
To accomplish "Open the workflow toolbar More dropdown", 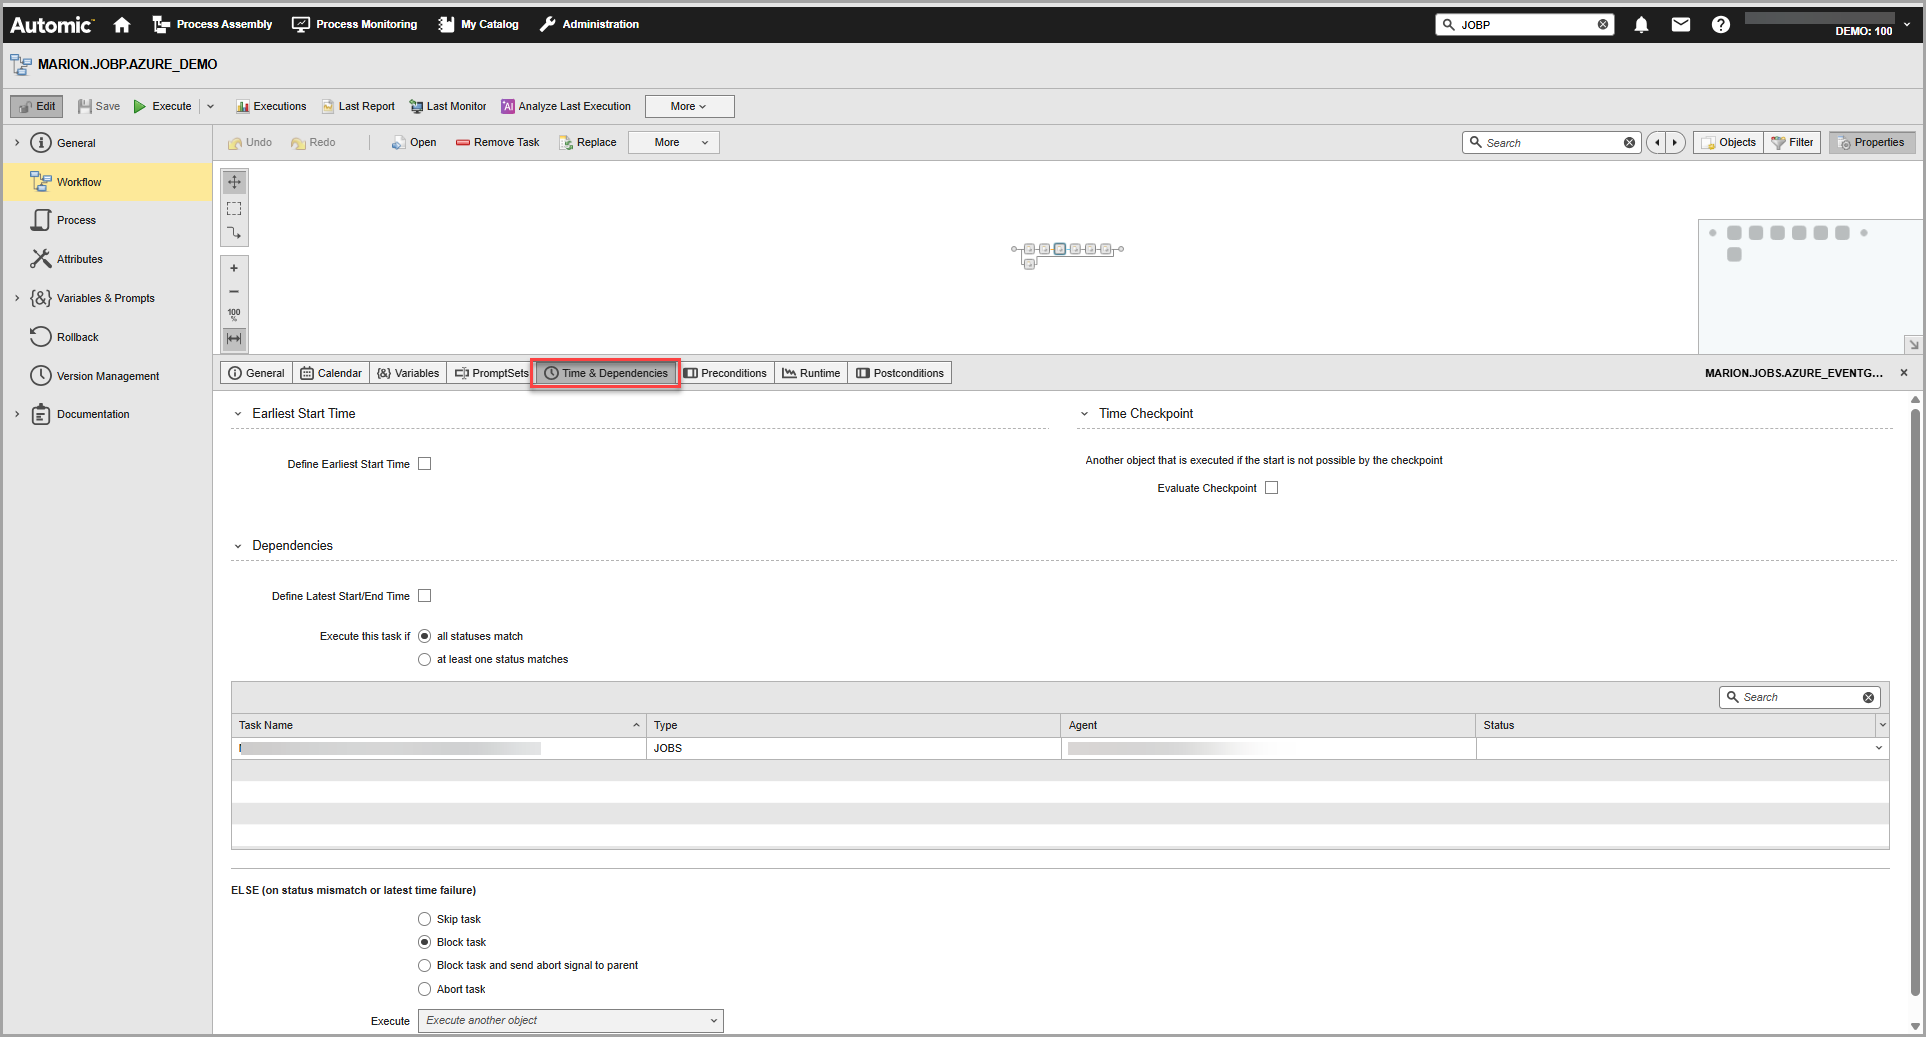I will tap(673, 143).
